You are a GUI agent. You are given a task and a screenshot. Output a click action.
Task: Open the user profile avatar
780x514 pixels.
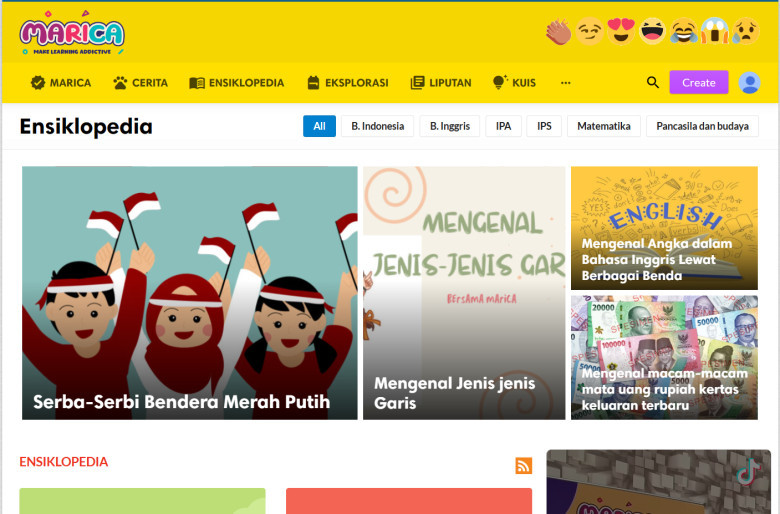coord(749,83)
